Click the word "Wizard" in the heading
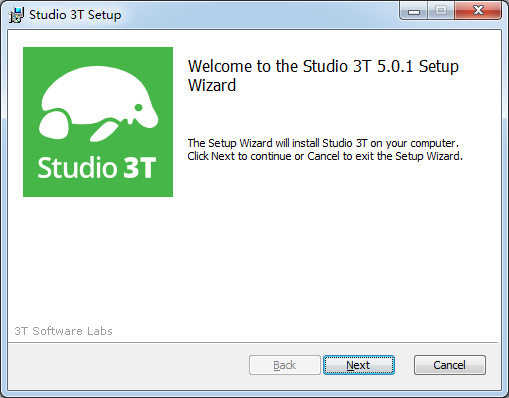The width and height of the screenshot is (509, 398). [212, 85]
